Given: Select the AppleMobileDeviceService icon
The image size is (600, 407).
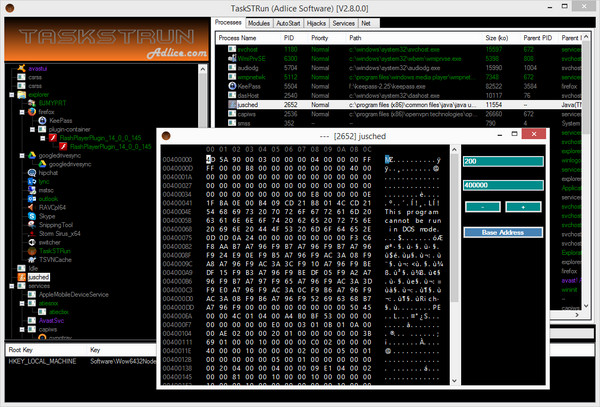Looking at the screenshot, I should click(32, 295).
